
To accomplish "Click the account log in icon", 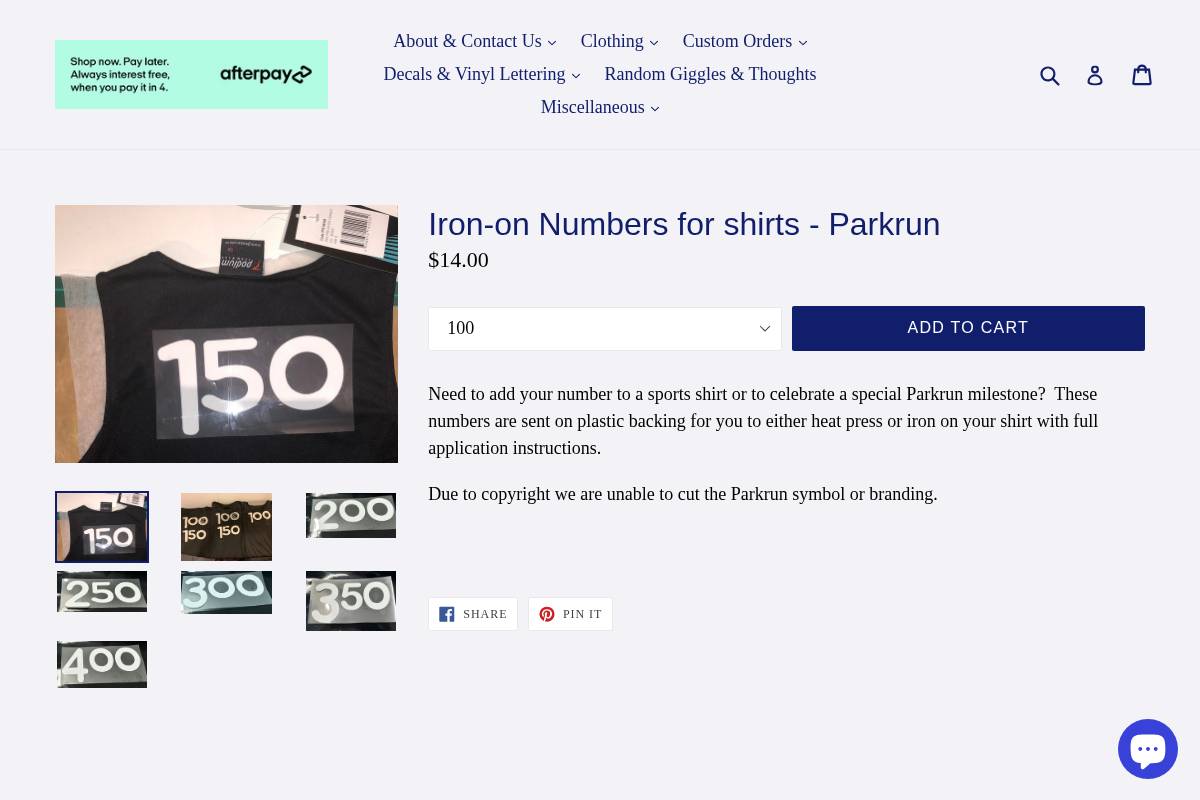I will (x=1095, y=75).
